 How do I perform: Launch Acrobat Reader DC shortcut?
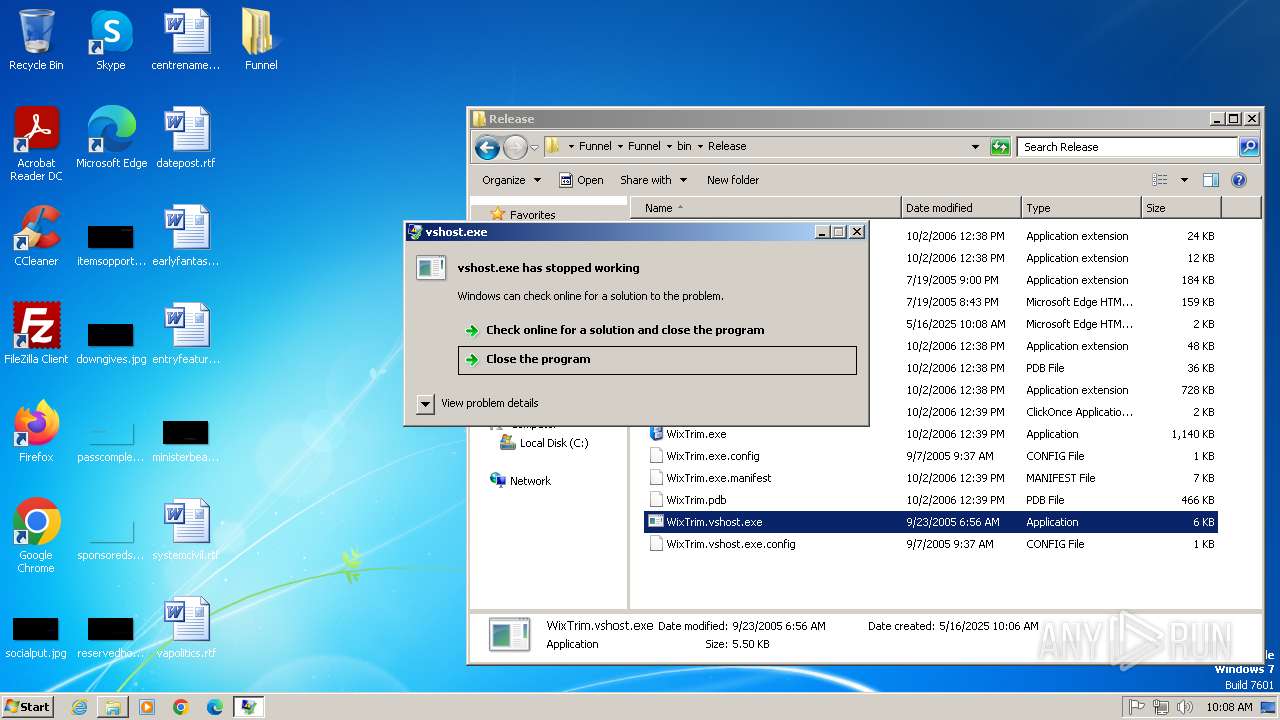(36, 144)
